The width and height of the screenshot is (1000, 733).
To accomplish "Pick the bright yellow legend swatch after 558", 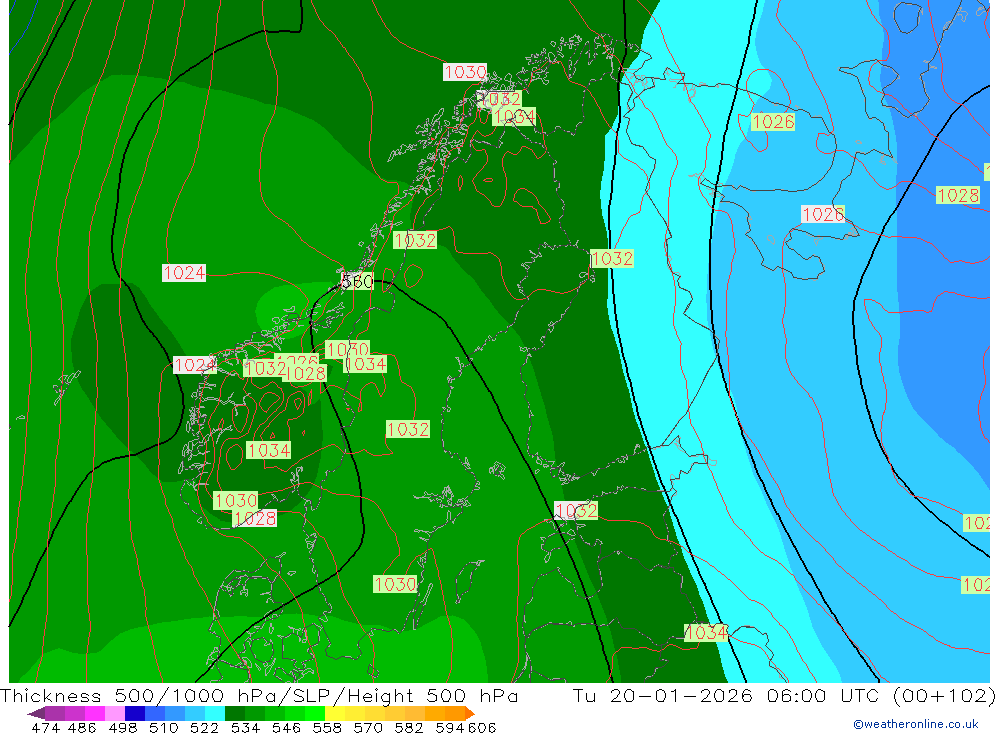I will pyautogui.click(x=335, y=713).
